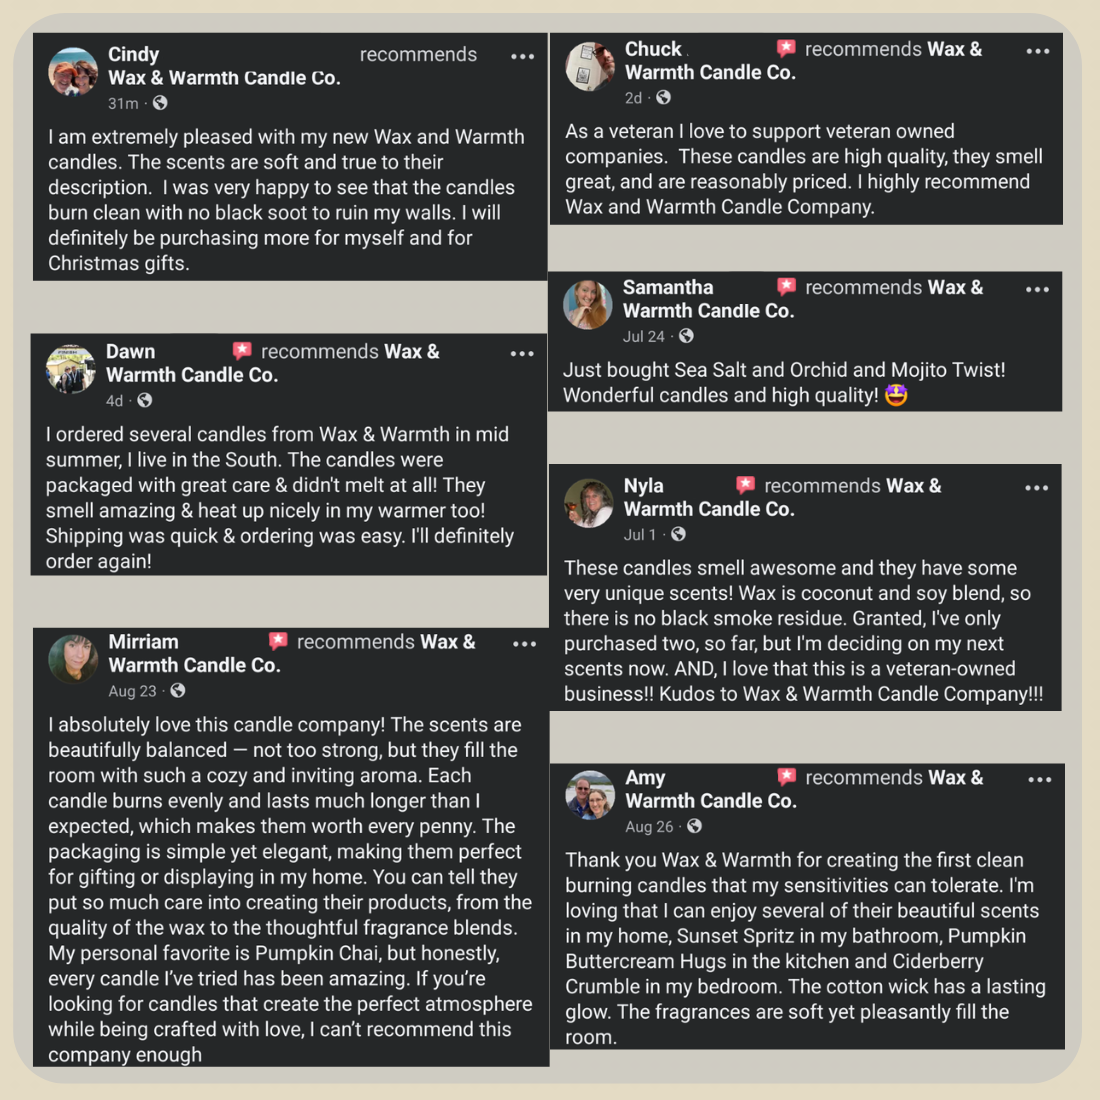Click the recommends star badge beside Nyla

click(x=746, y=485)
